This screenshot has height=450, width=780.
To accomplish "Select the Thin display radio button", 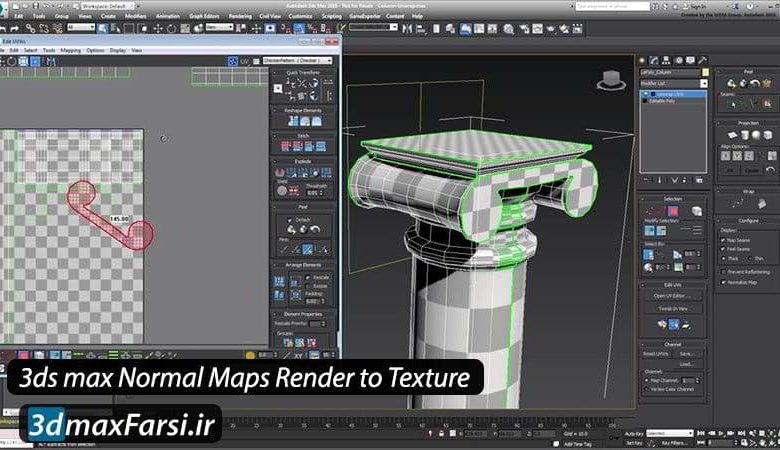I will [x=750, y=259].
